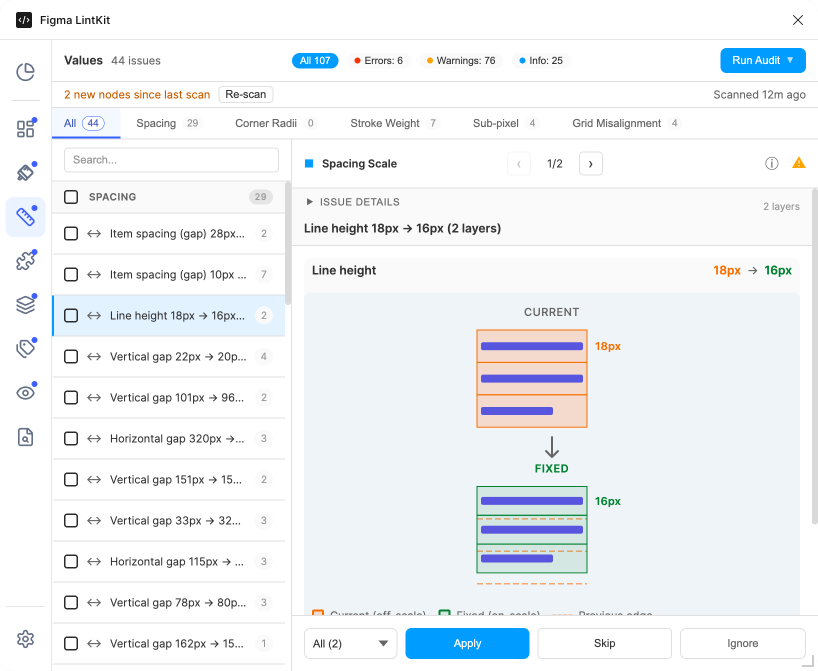Open the eye inspection panel

(x=25, y=392)
